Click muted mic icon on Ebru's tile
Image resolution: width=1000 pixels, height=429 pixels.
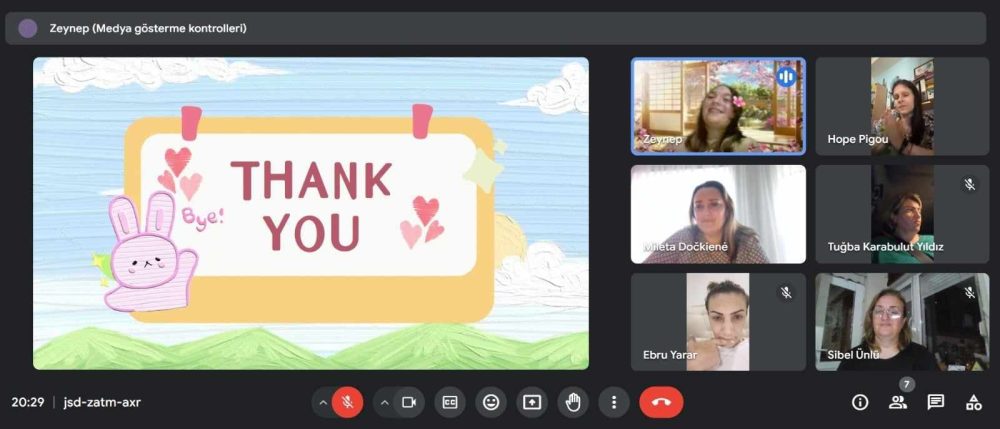click(786, 293)
